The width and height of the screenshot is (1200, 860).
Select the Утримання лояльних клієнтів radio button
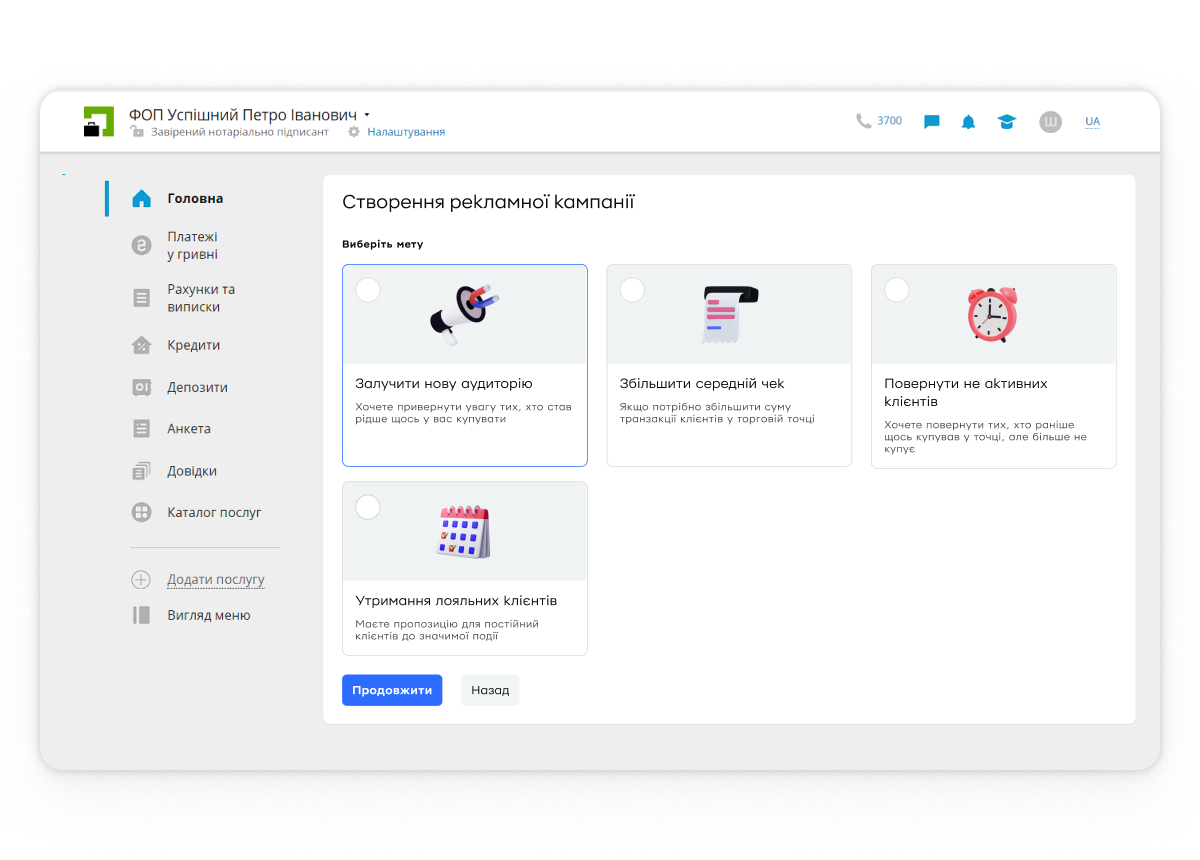click(368, 507)
